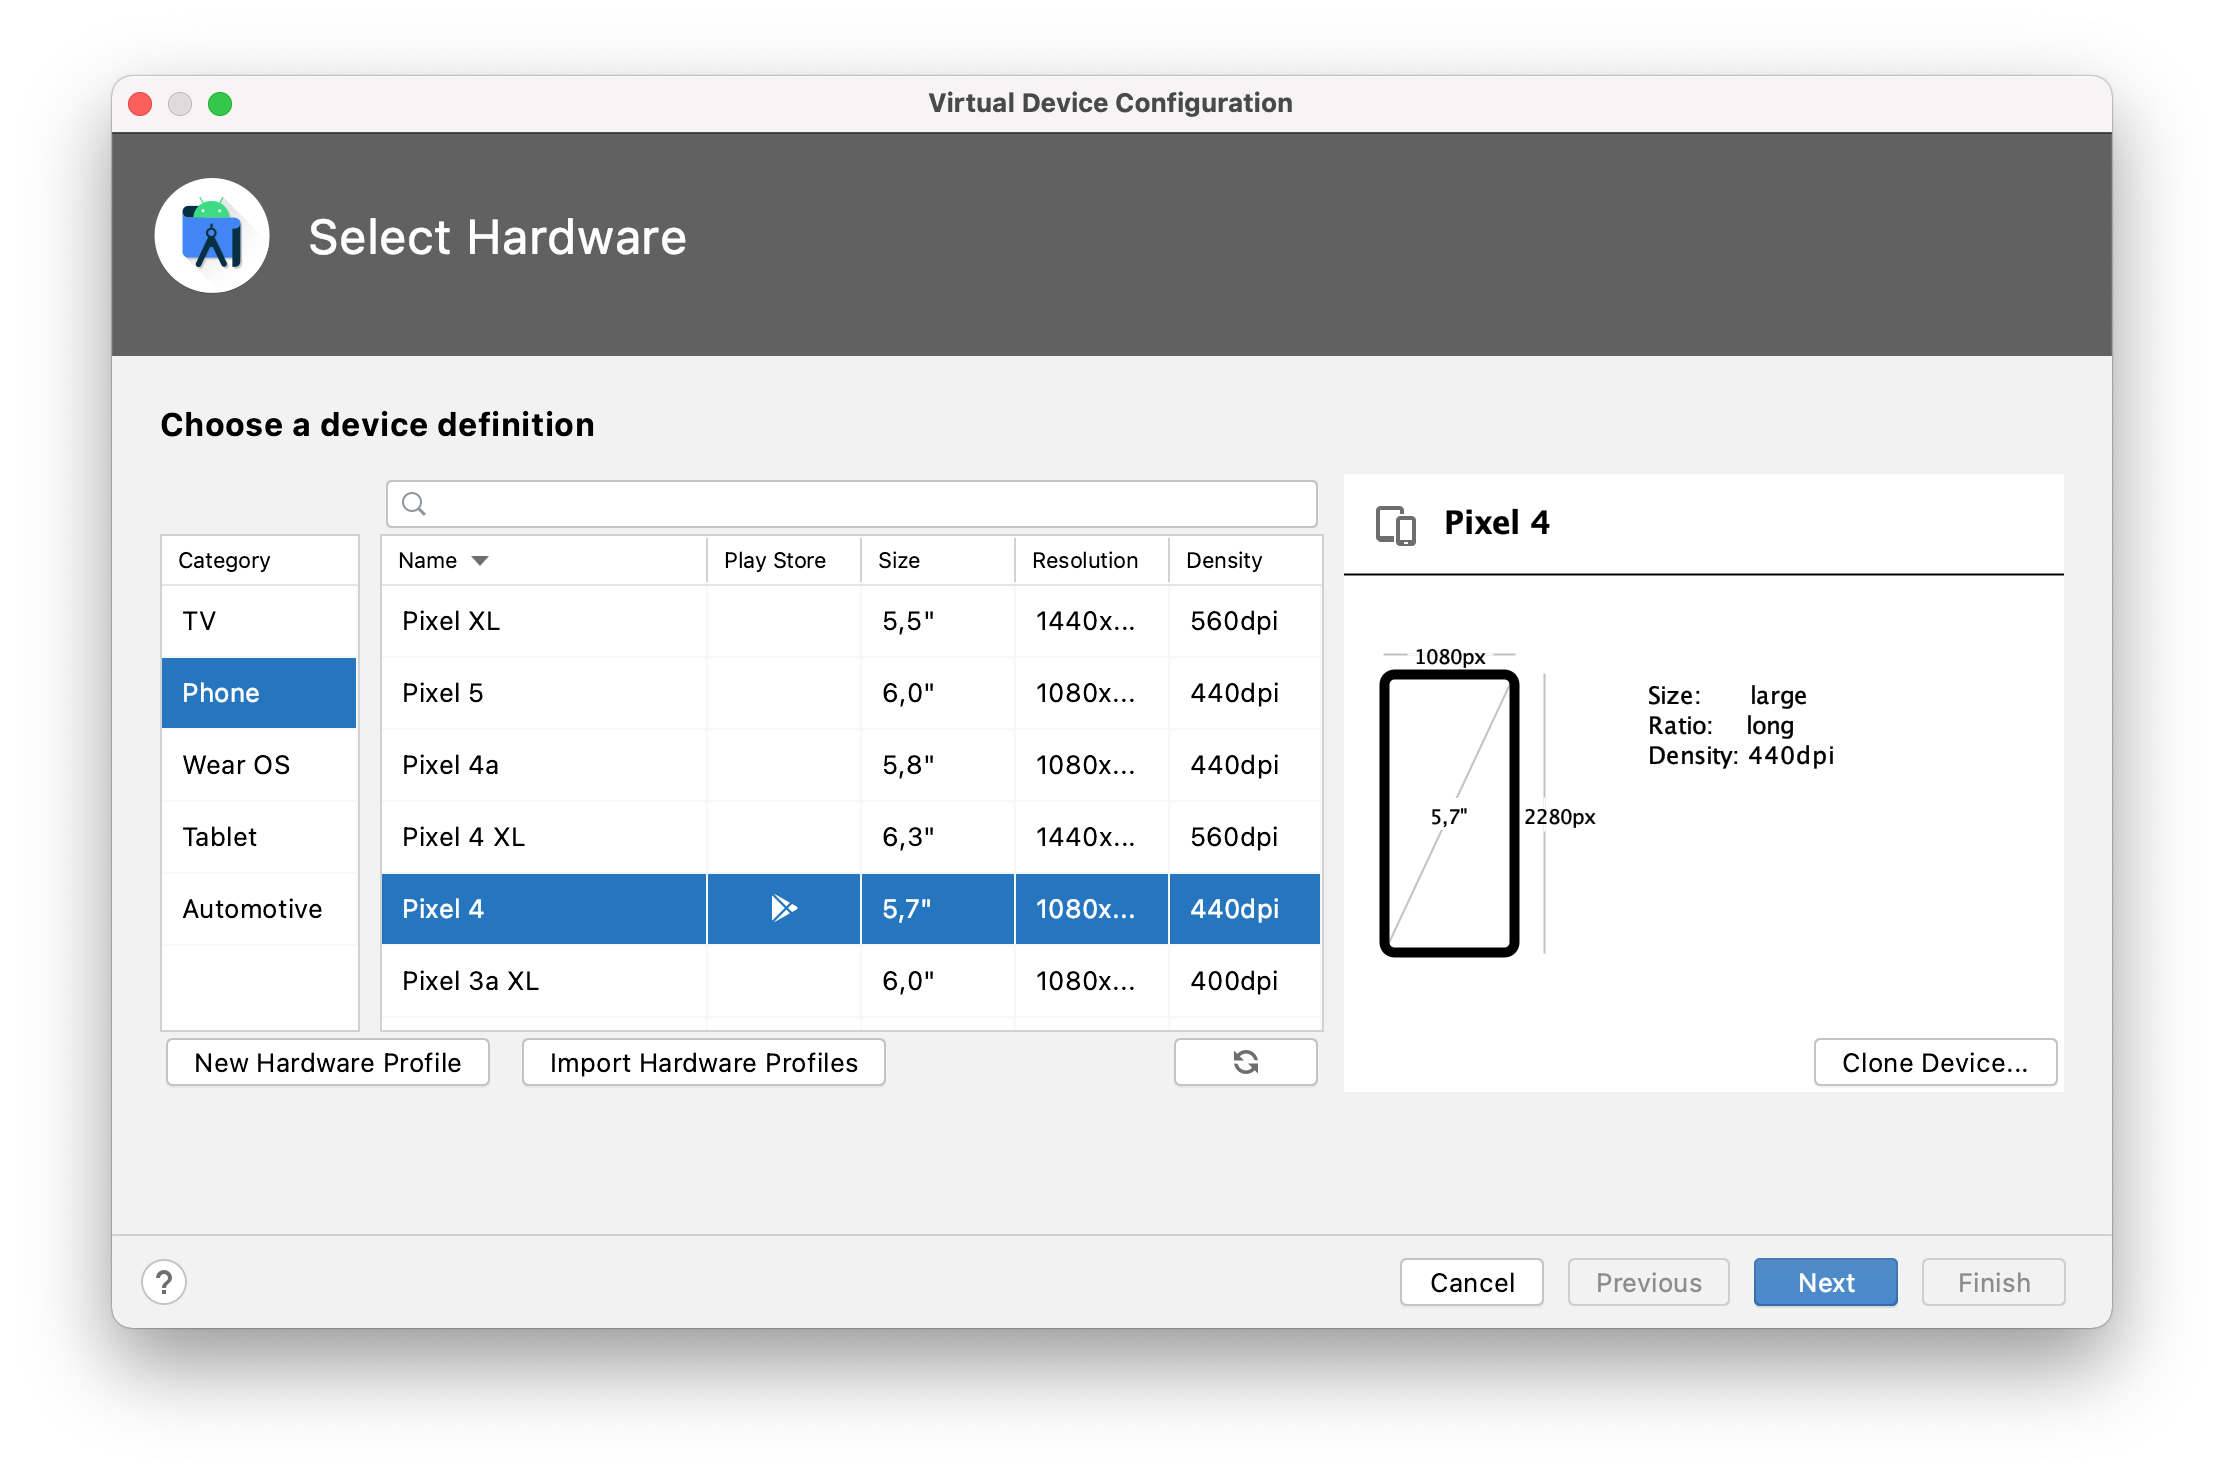Click Clone Device... button
The image size is (2224, 1476).
click(x=1934, y=1062)
